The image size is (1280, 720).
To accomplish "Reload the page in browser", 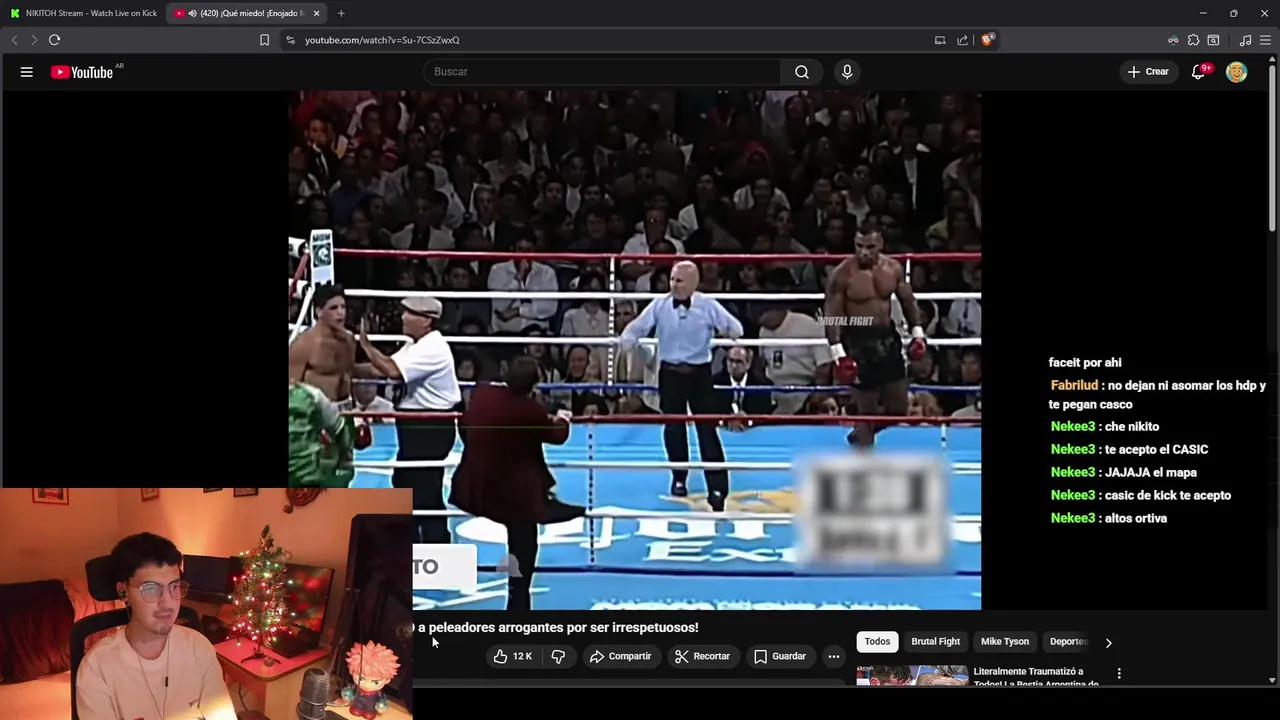I will tap(54, 40).
